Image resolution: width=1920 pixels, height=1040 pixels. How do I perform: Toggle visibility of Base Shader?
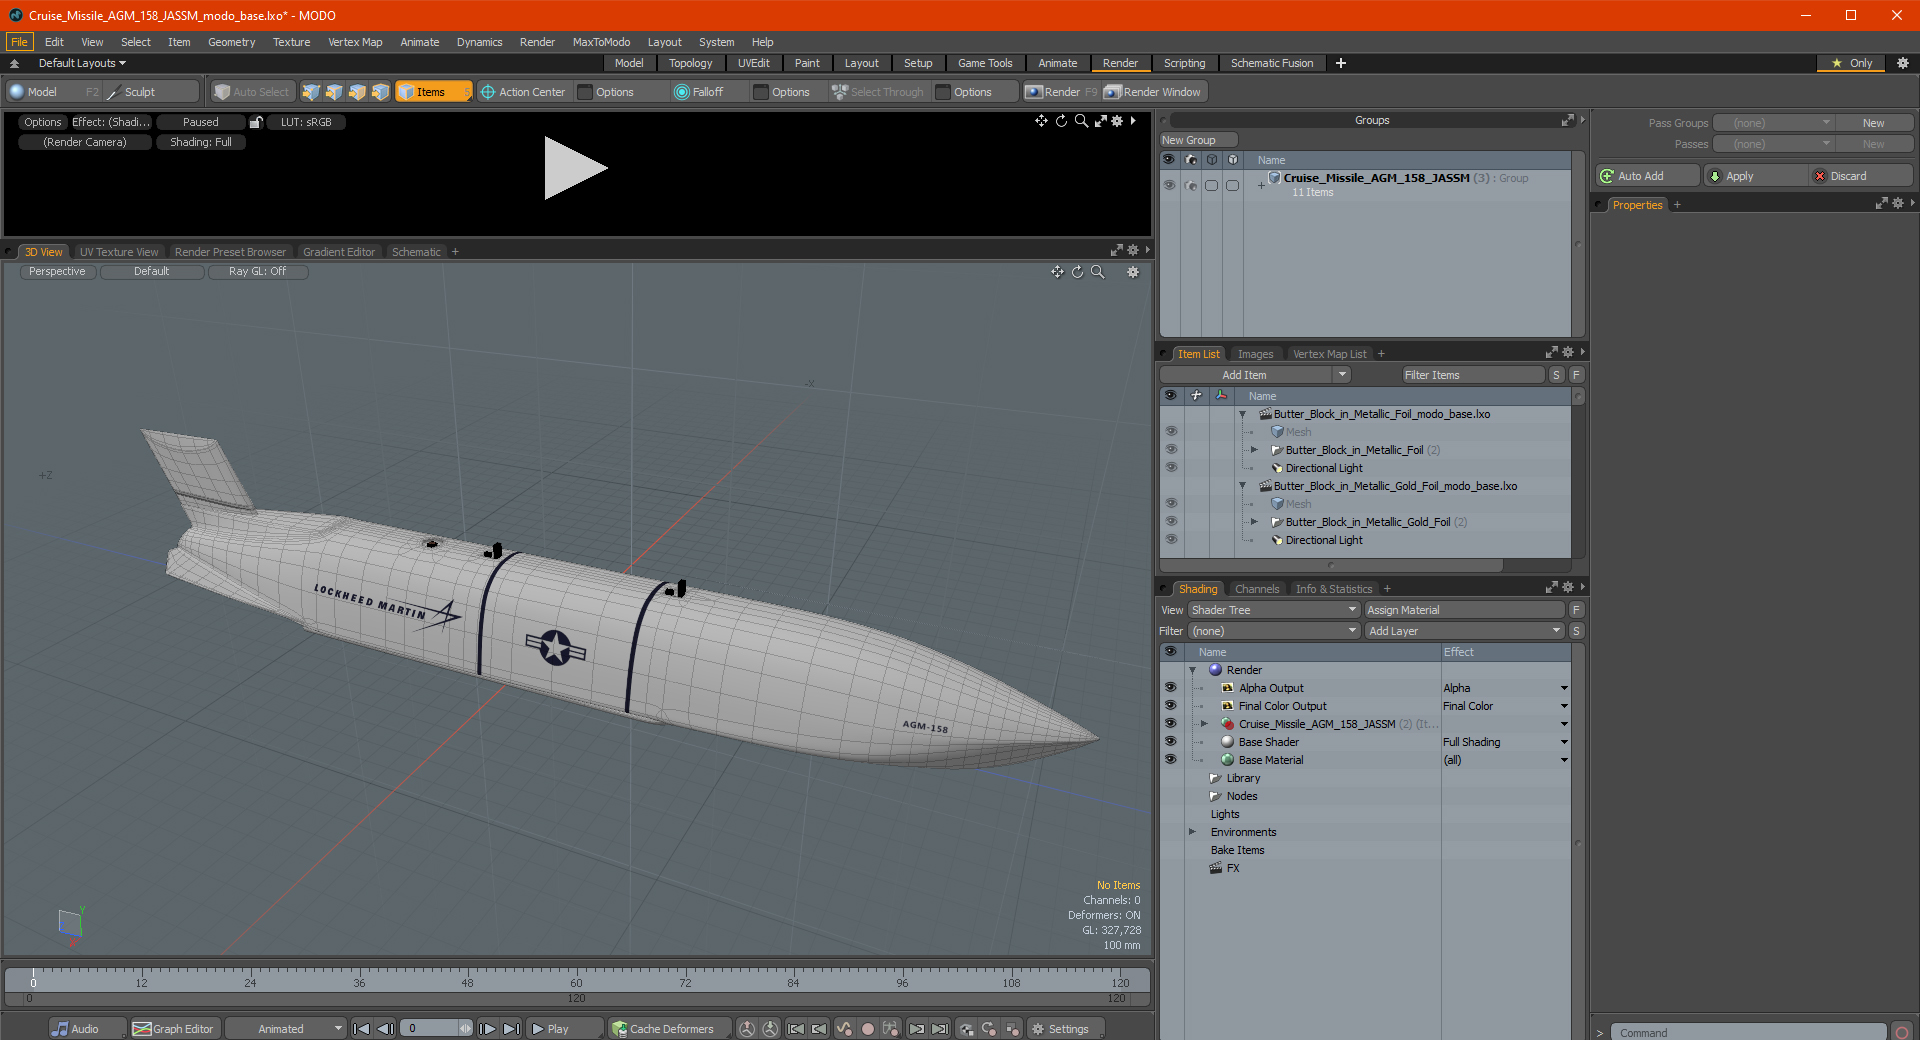(1170, 742)
